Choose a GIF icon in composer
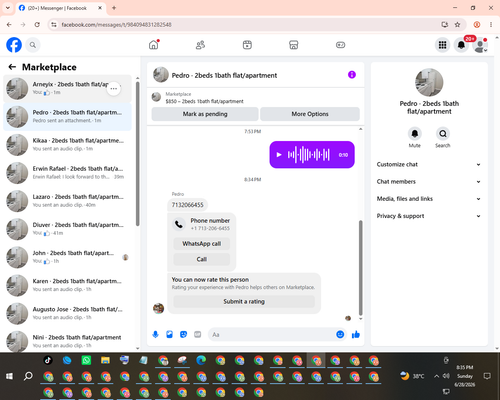 (x=198, y=334)
